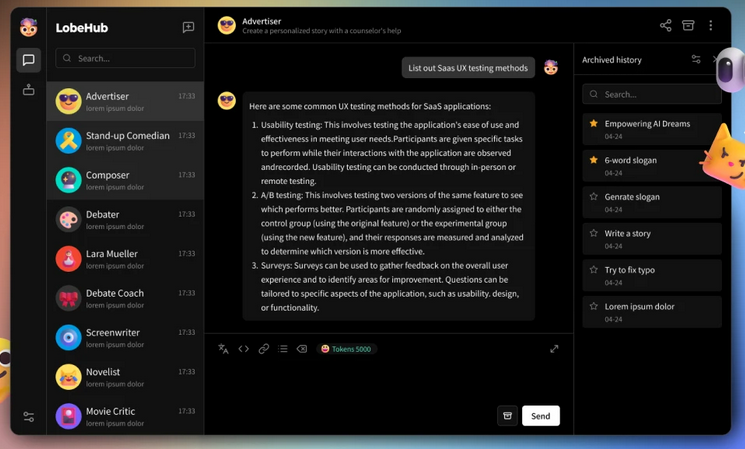
Task: Click the list icon in the input toolbar
Action: pyautogui.click(x=283, y=349)
